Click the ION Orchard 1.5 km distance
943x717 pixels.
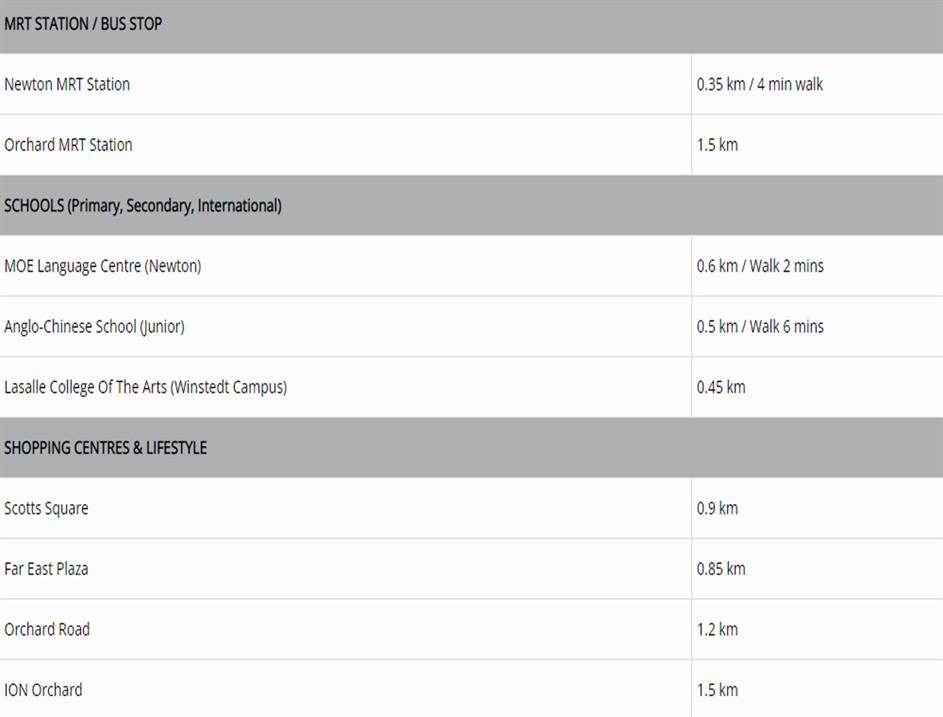coord(717,690)
